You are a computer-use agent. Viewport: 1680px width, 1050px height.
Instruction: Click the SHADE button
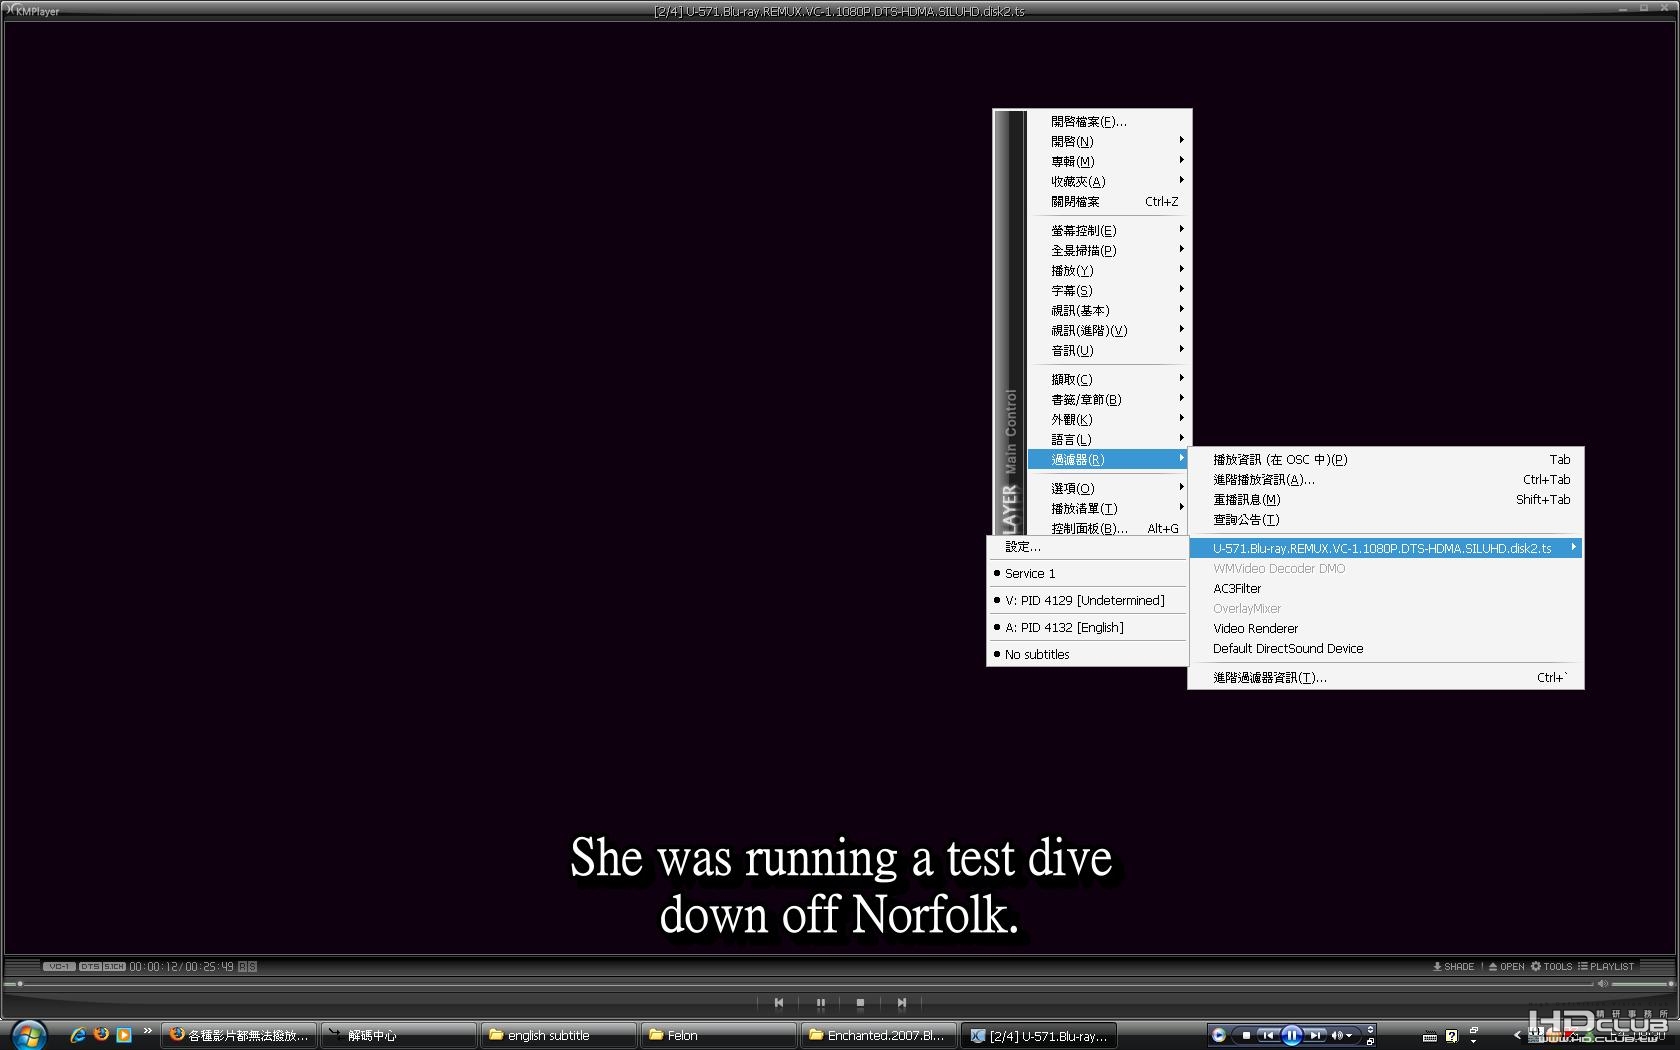[x=1453, y=966]
